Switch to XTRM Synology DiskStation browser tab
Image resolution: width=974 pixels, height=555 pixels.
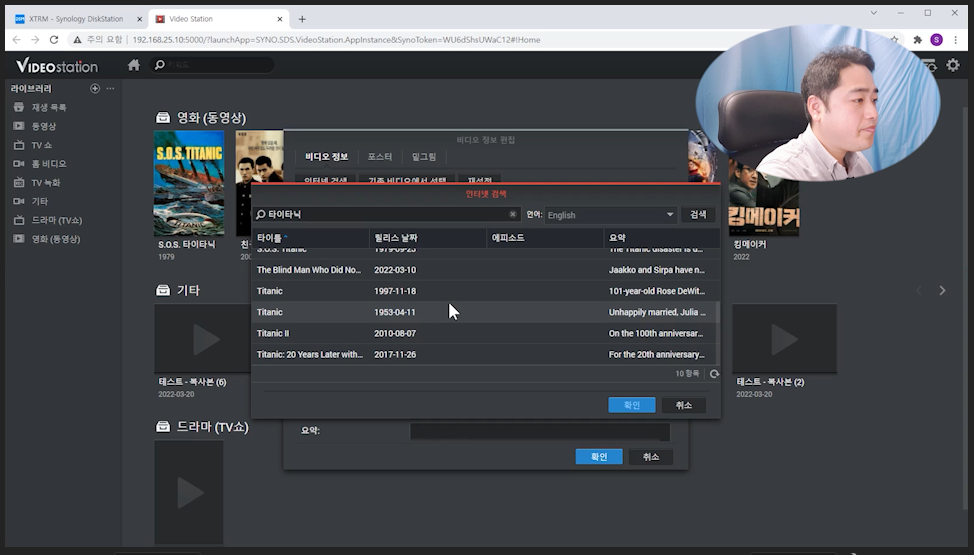click(x=76, y=19)
